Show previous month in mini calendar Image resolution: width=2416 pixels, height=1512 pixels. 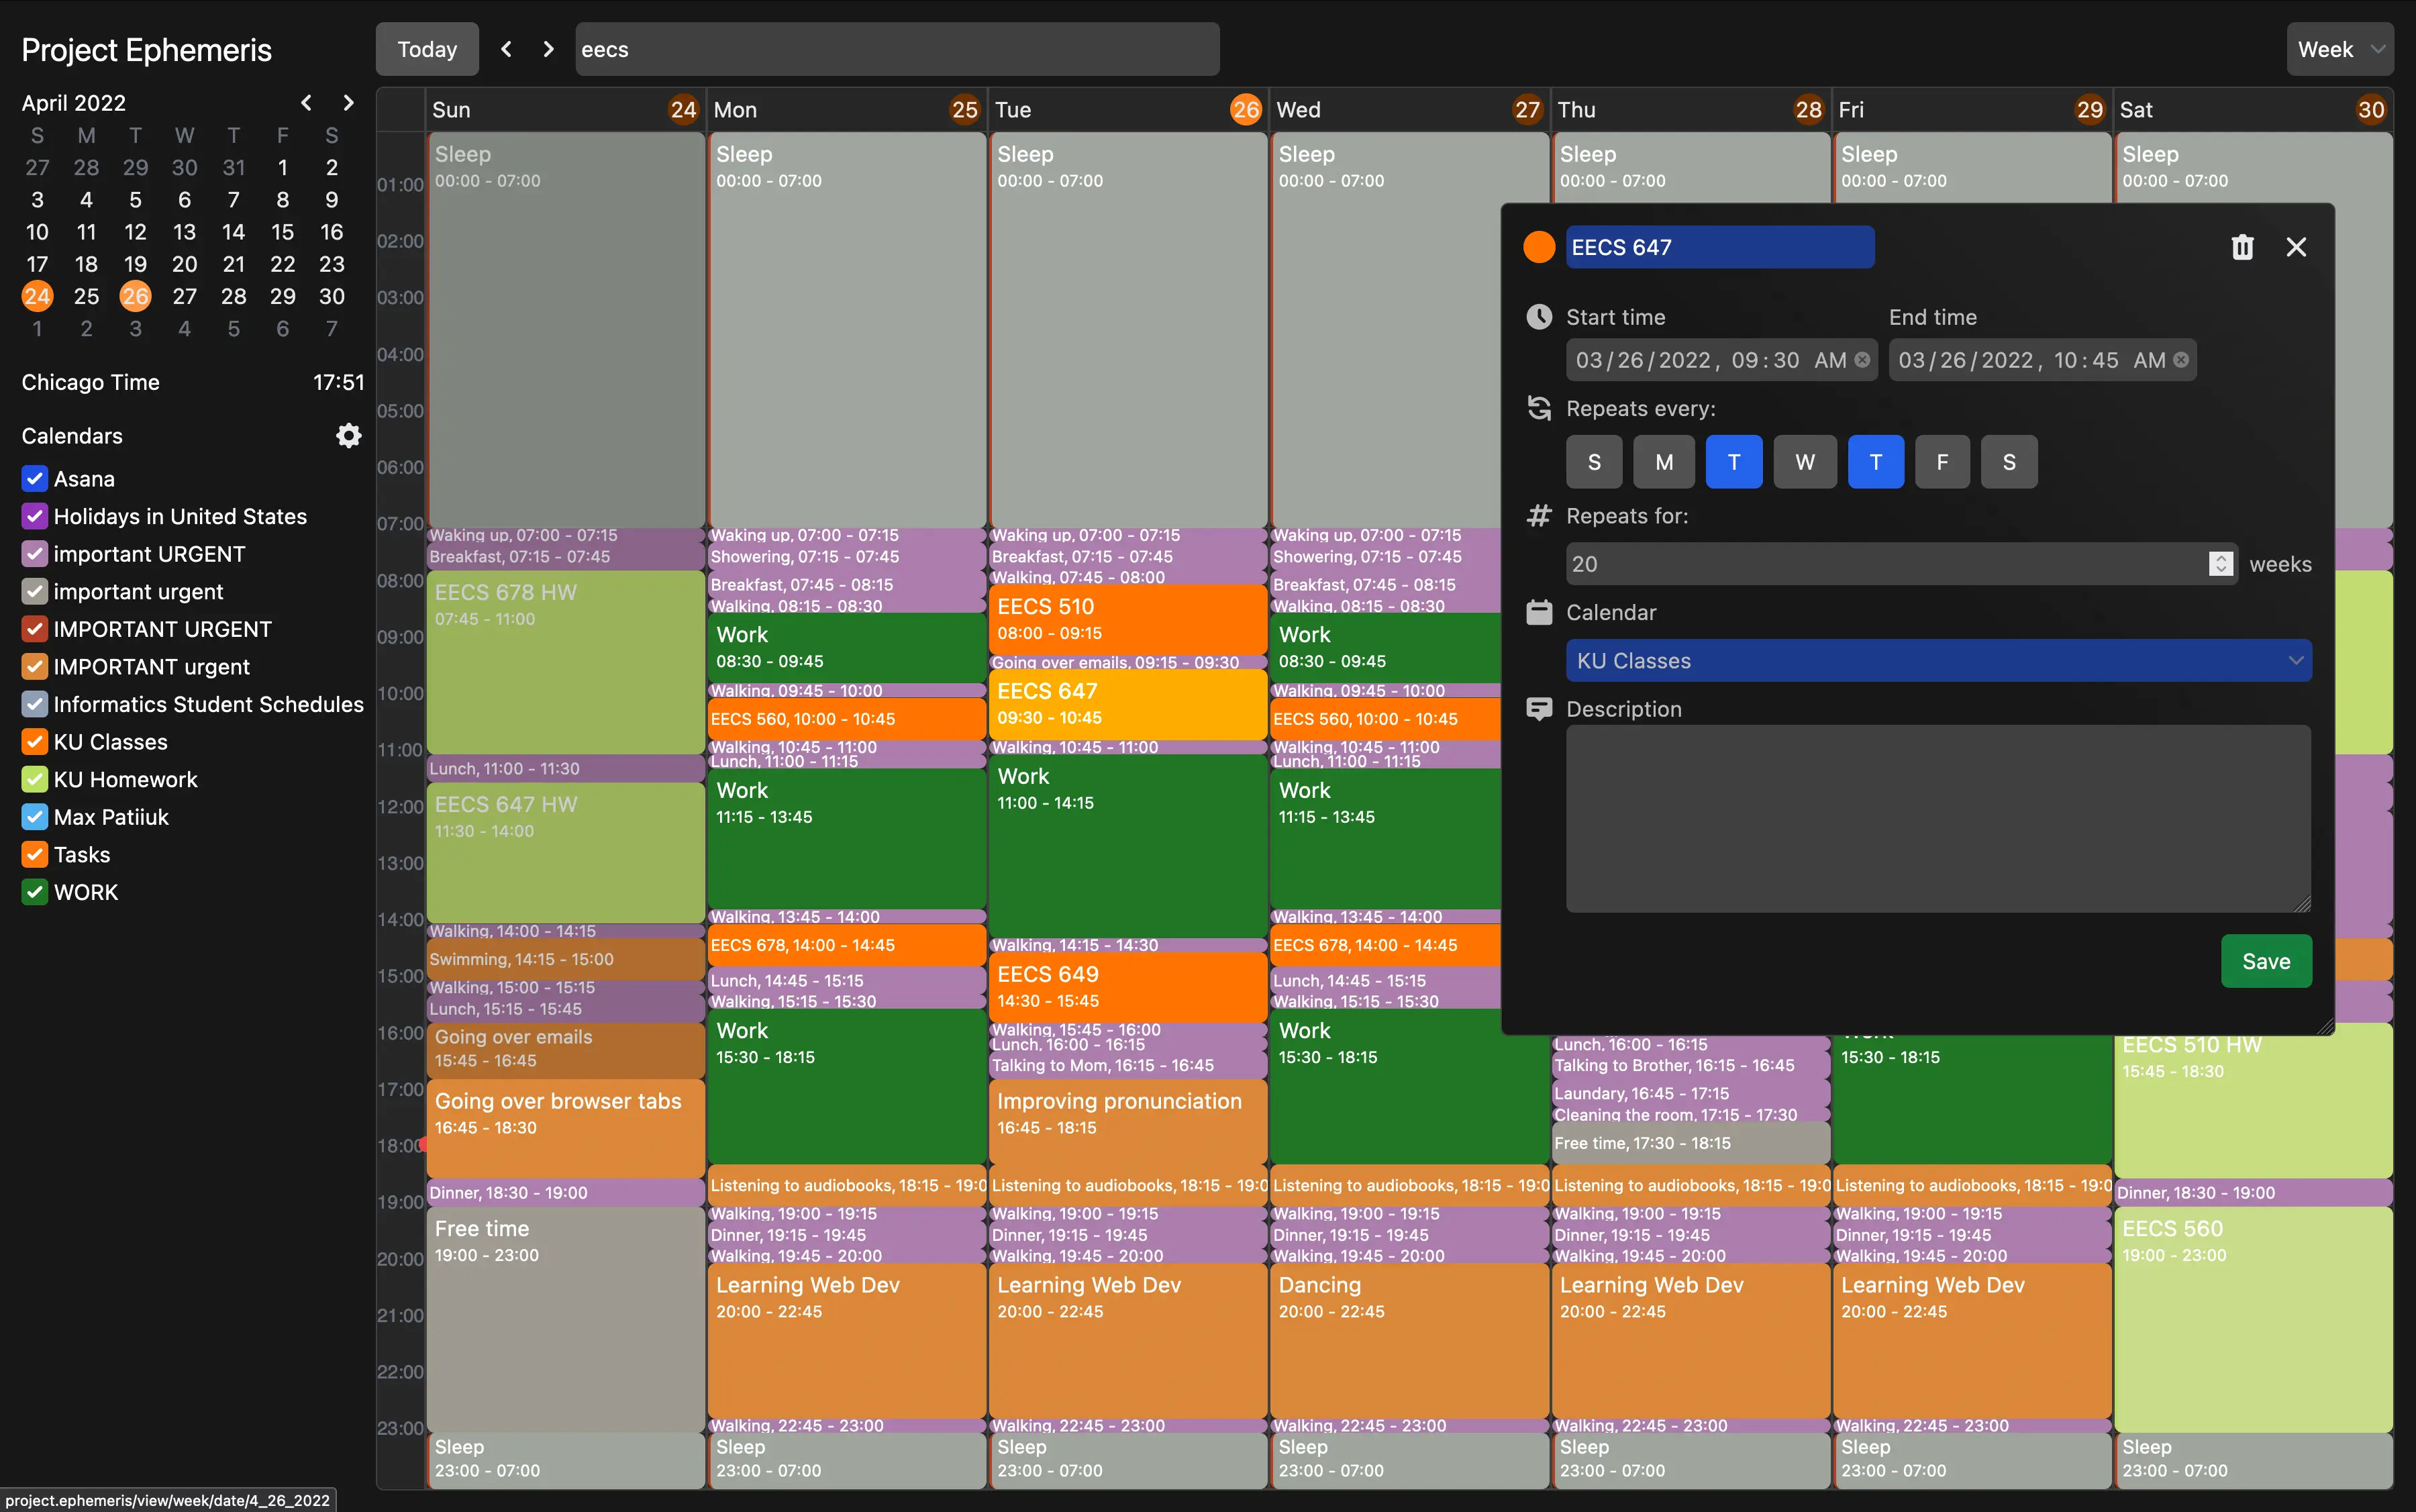click(306, 103)
